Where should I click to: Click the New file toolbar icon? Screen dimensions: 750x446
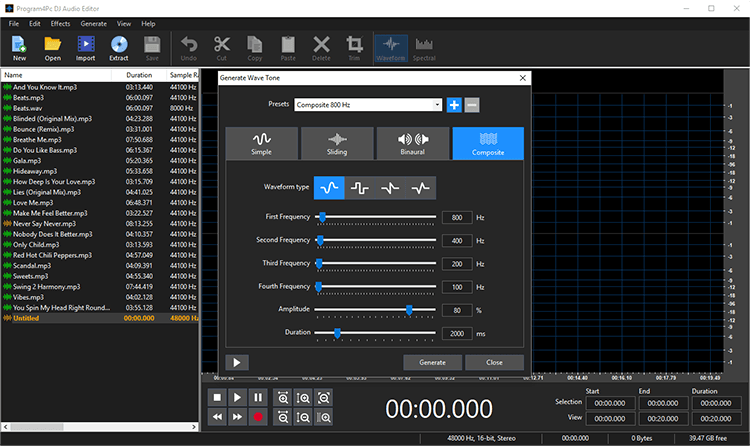point(19,47)
